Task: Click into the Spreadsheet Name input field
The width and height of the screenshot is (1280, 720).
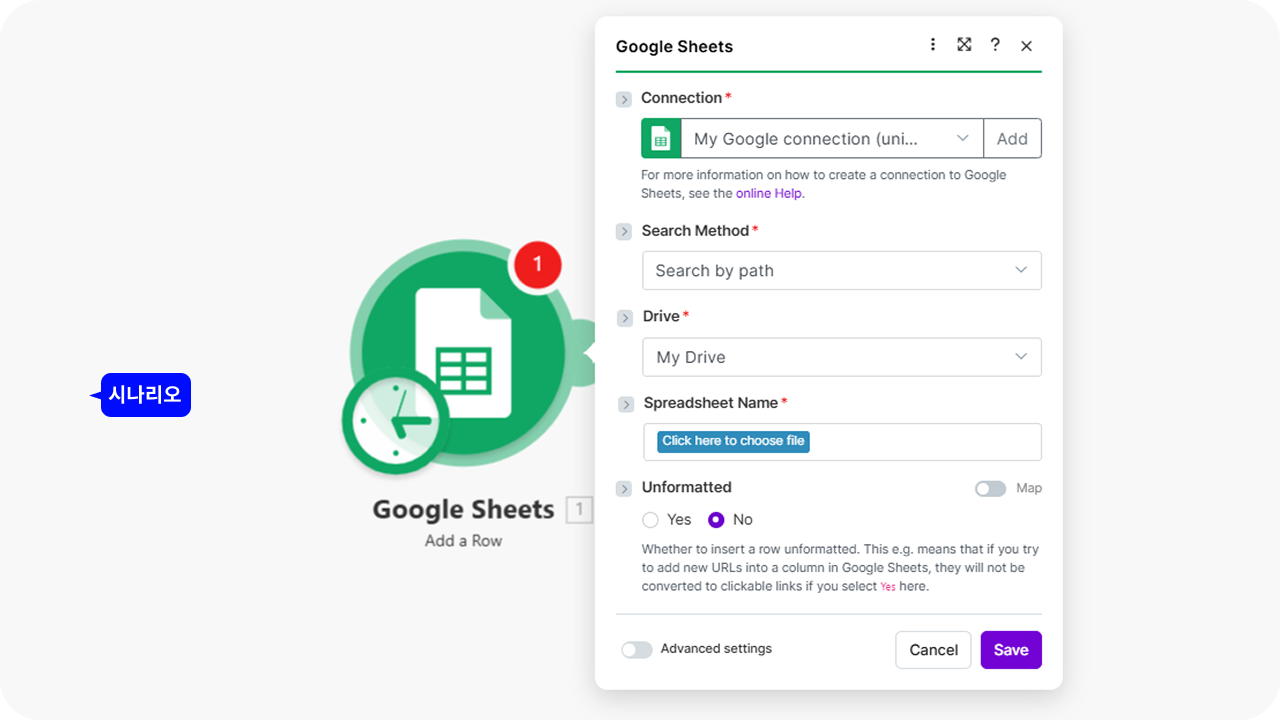Action: tap(842, 442)
